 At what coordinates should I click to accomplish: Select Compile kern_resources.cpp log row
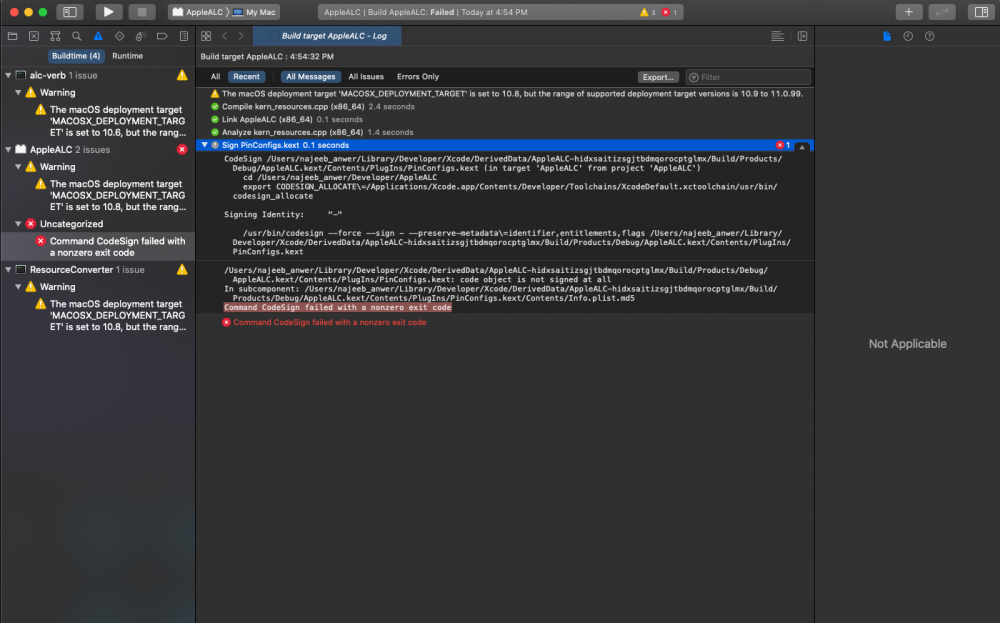(505, 106)
